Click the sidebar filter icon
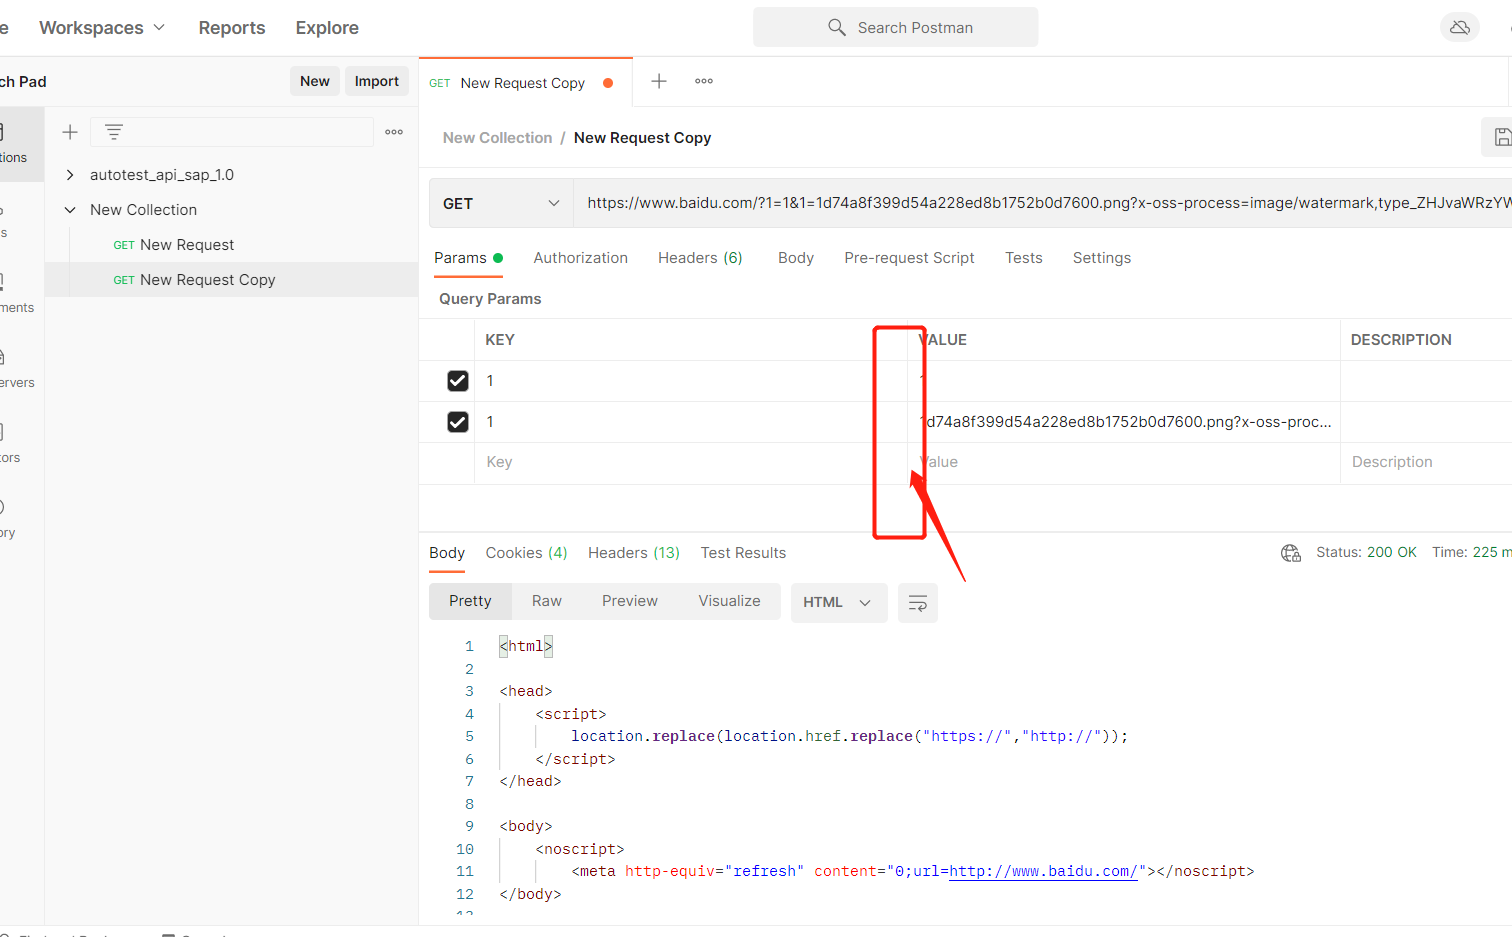Screen dimensions: 1512x937 114,132
